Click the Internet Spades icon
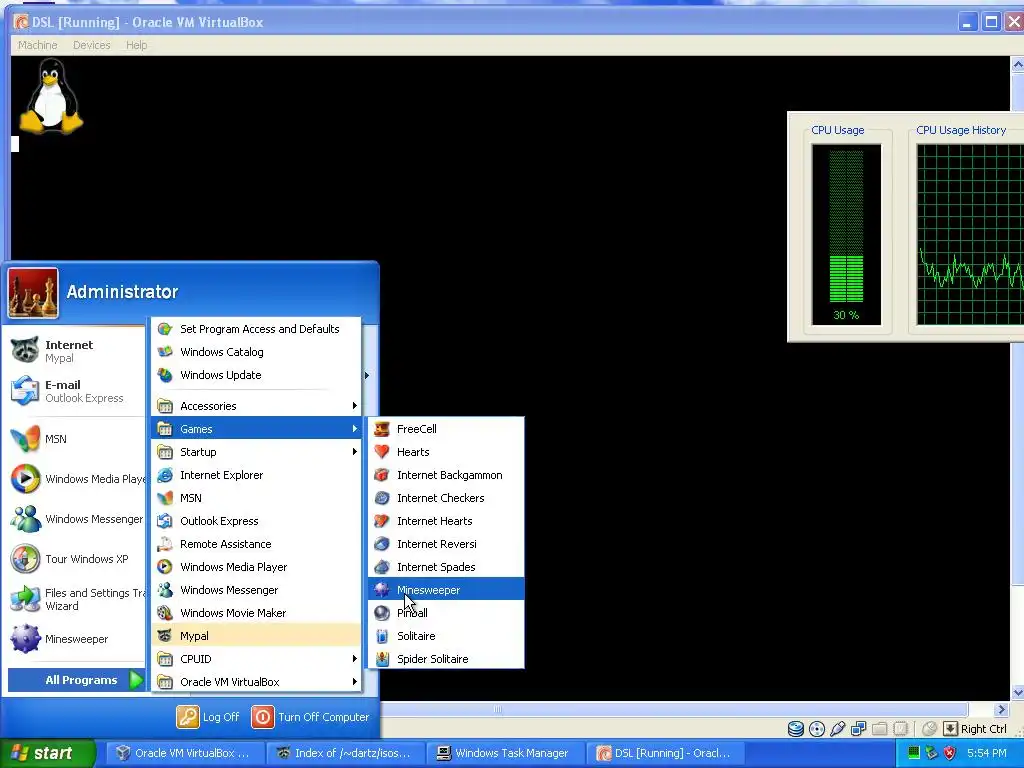The width and height of the screenshot is (1024, 768). [x=382, y=567]
